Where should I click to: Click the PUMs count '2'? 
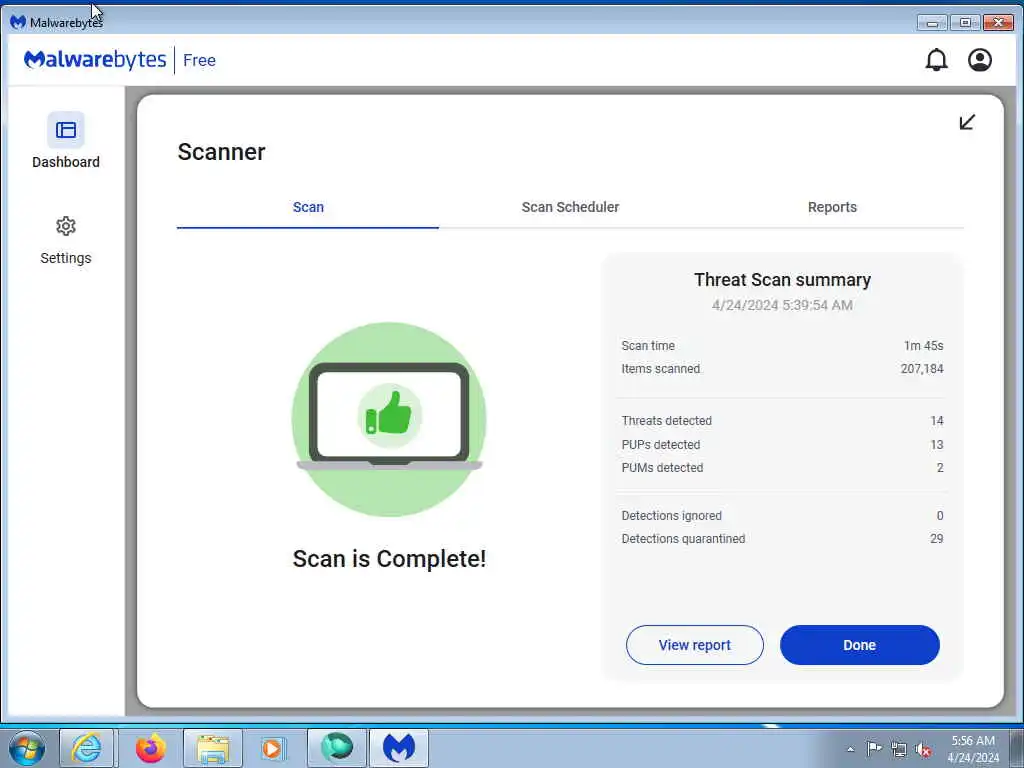point(940,468)
